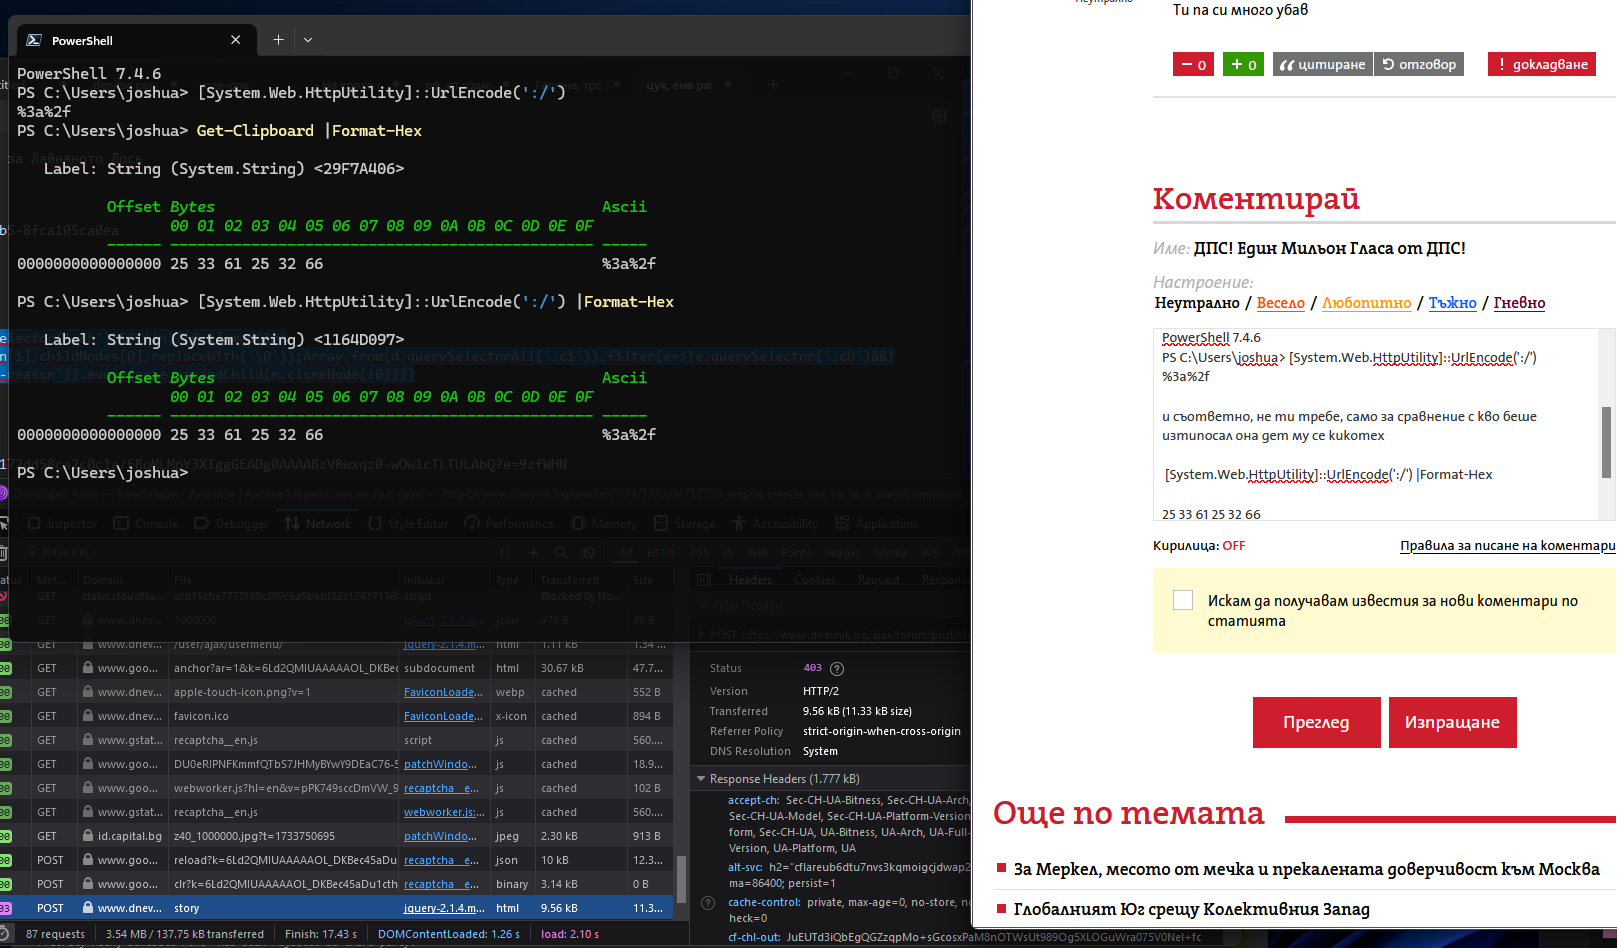The image size is (1617, 948).
Task: Report comment with докладване button
Action: coord(1542,64)
